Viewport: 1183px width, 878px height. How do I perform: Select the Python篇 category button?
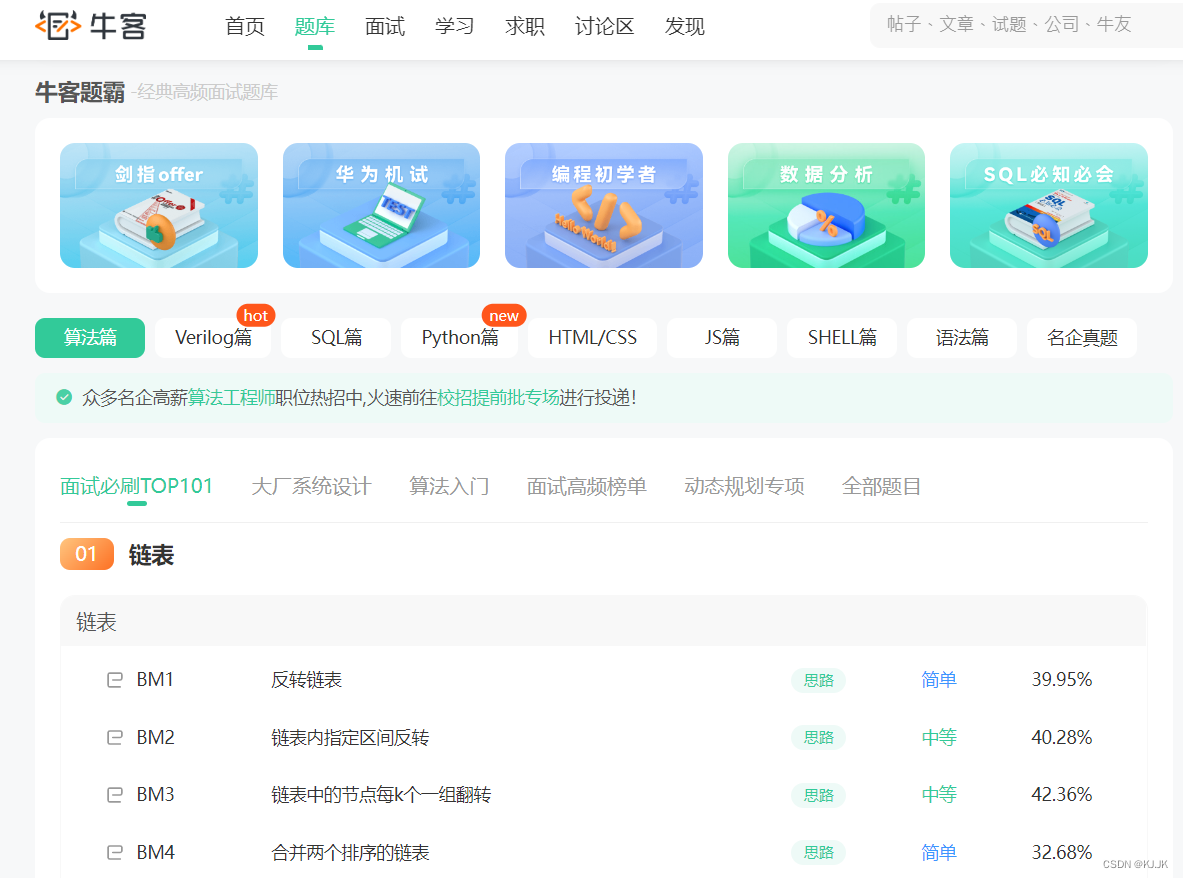pos(459,337)
